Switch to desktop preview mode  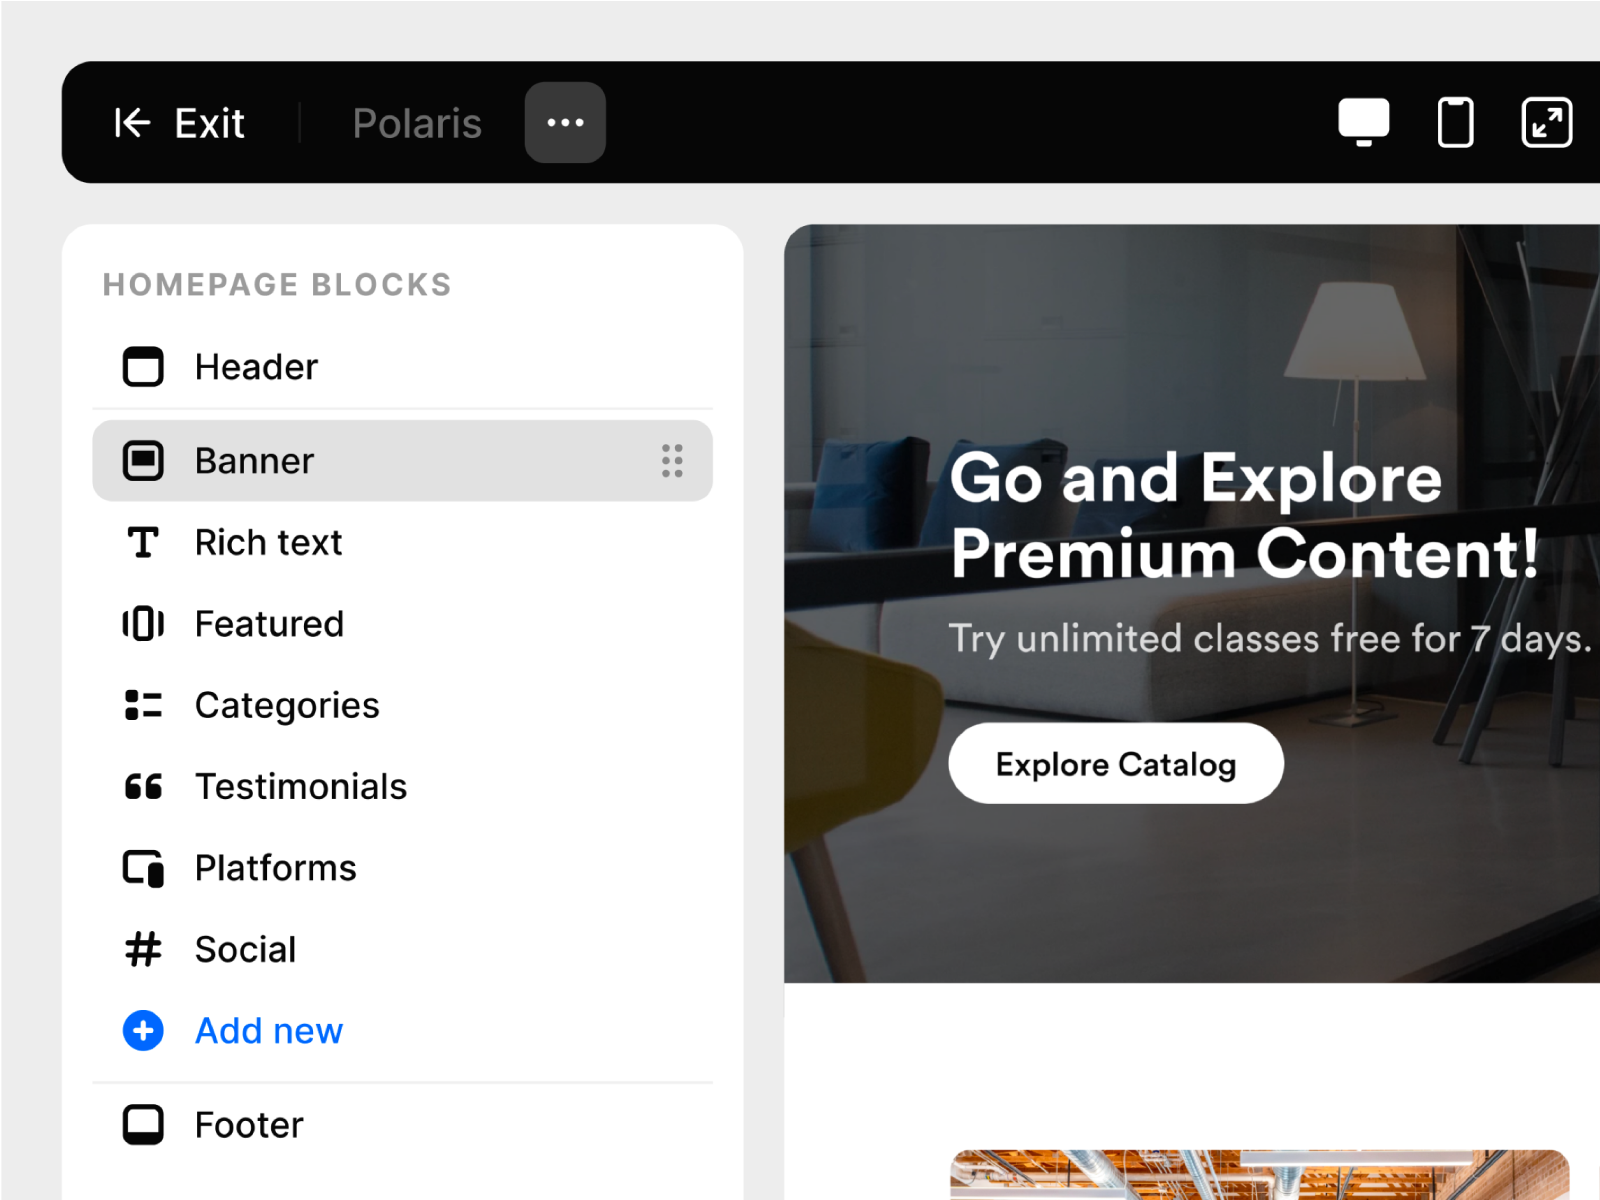point(1363,122)
